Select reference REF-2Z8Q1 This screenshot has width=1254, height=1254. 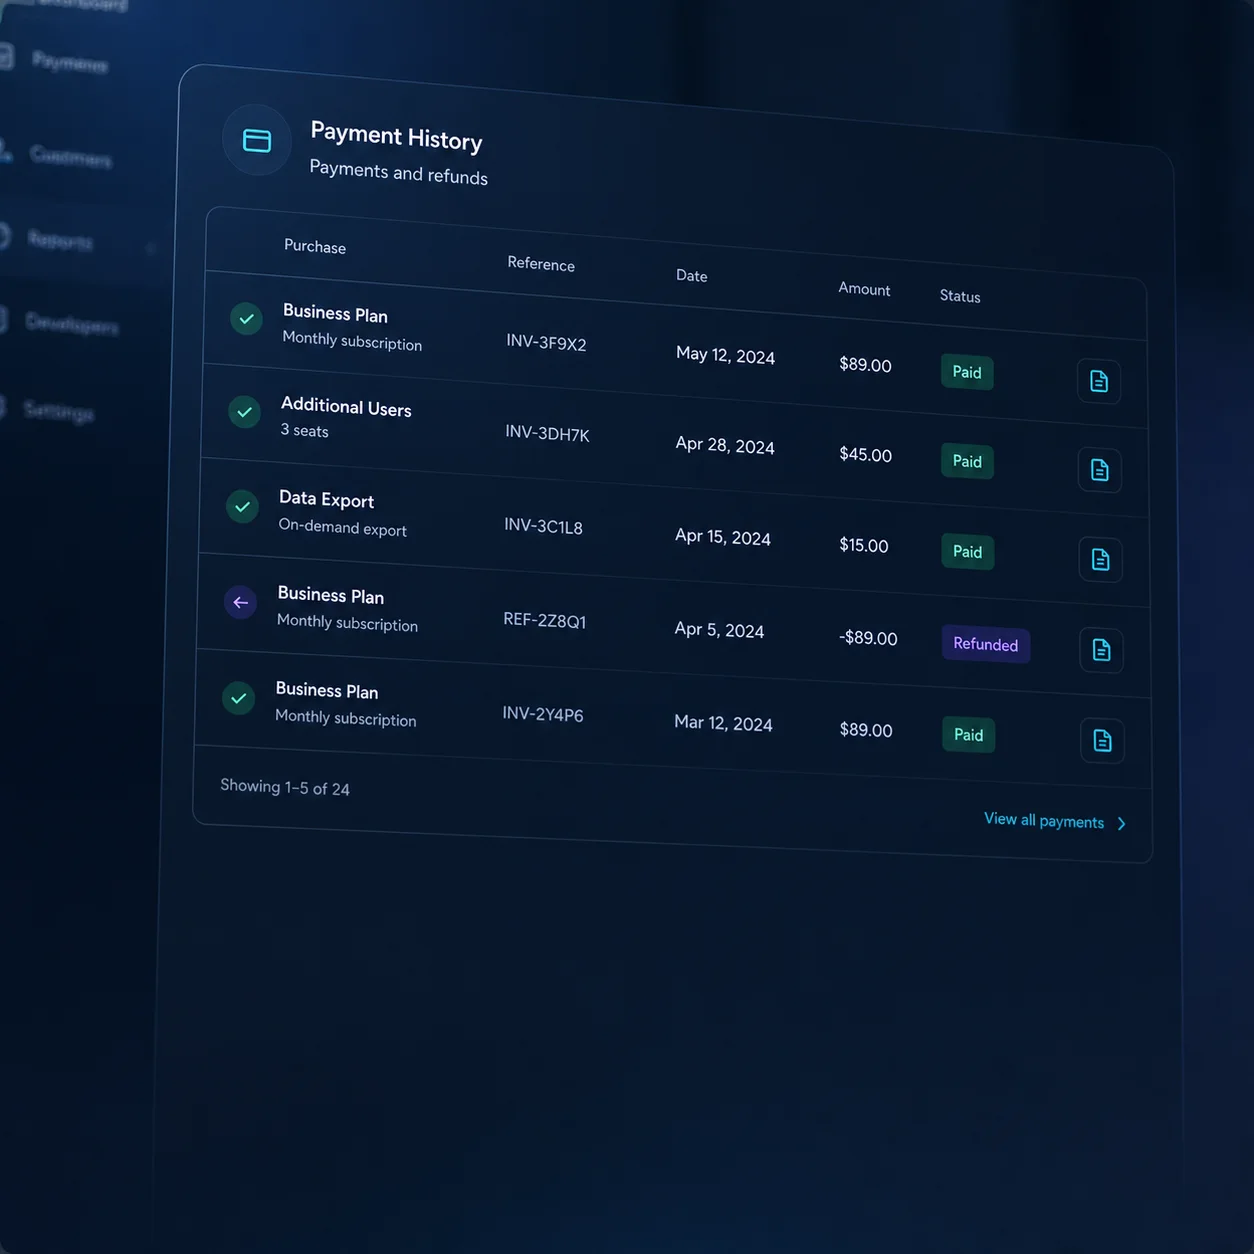click(x=545, y=620)
